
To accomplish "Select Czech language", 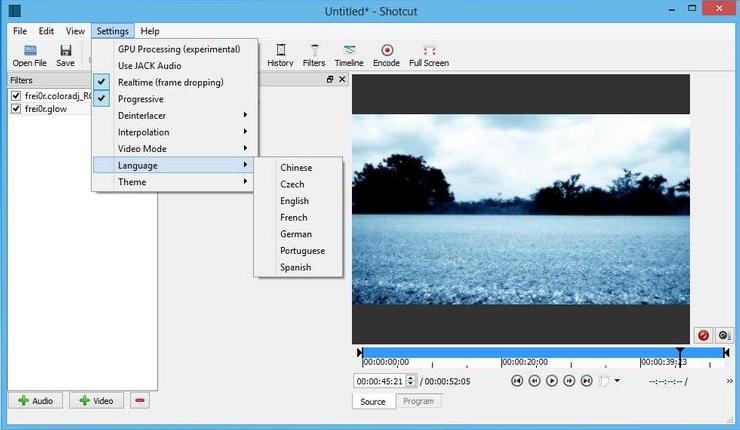I will tap(298, 184).
